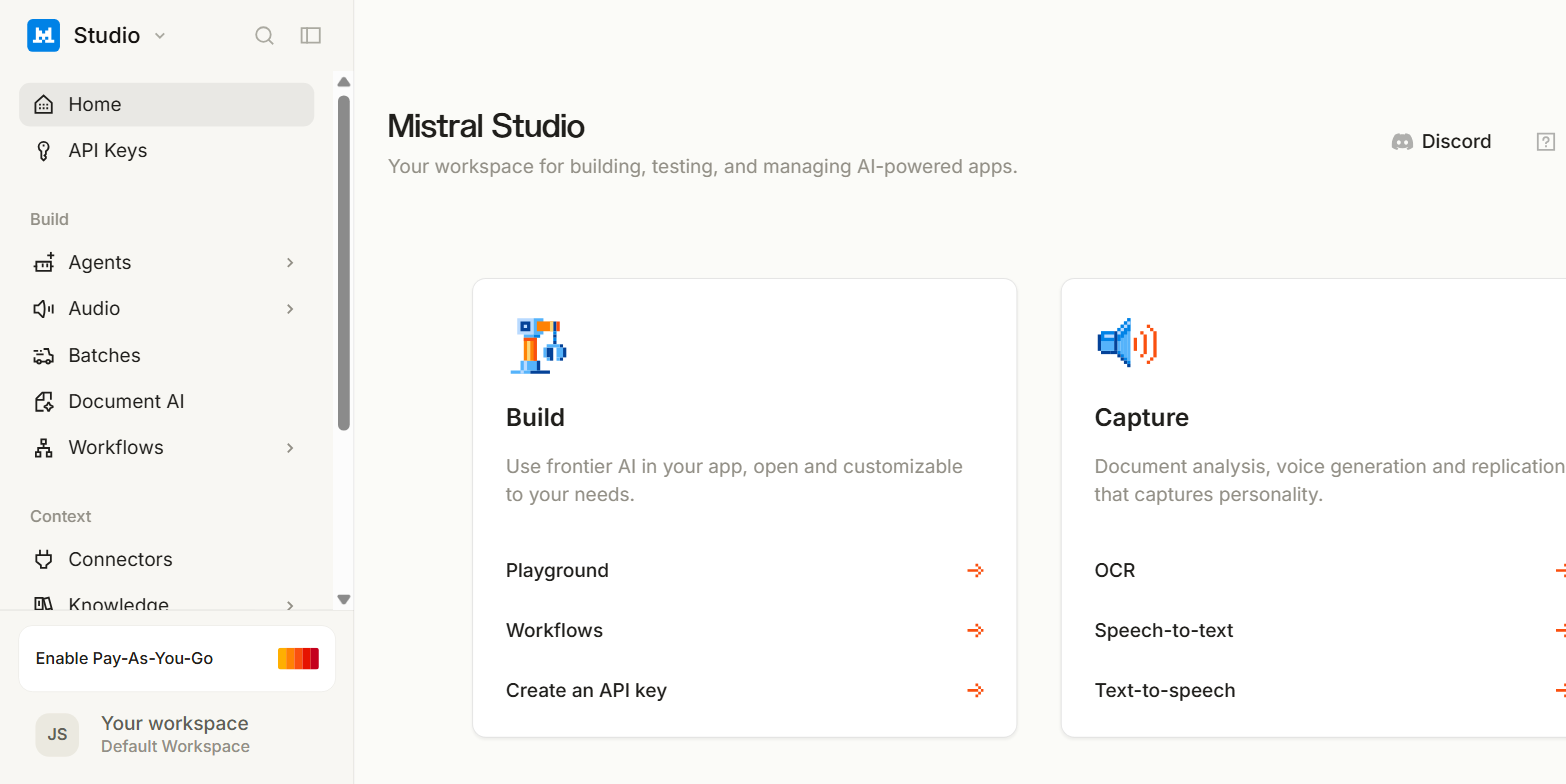Image resolution: width=1566 pixels, height=784 pixels.
Task: Click the sidebar scrollbar up arrow
Action: [344, 82]
